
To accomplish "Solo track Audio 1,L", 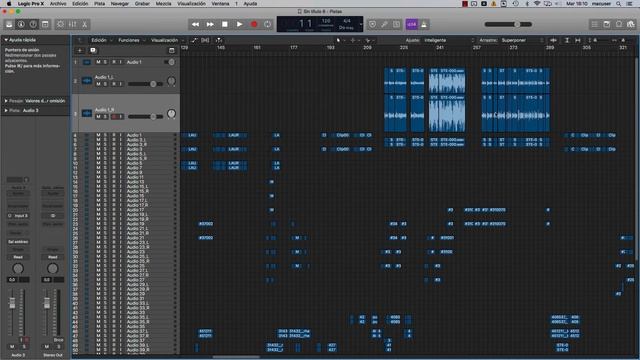I will tap(105, 84).
